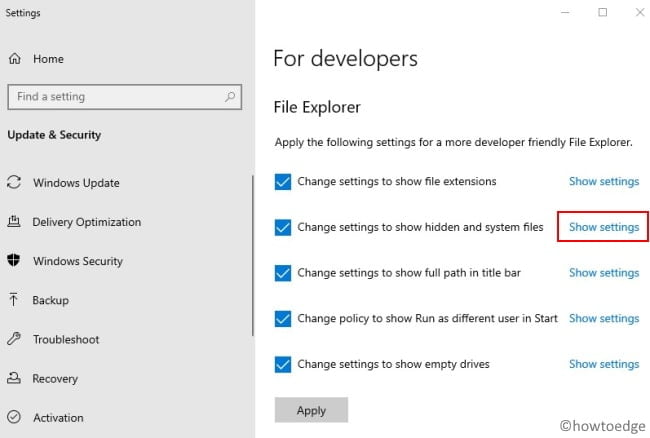Click the Windows Update refresh arrows icon
The height and width of the screenshot is (438, 650).
[14, 182]
